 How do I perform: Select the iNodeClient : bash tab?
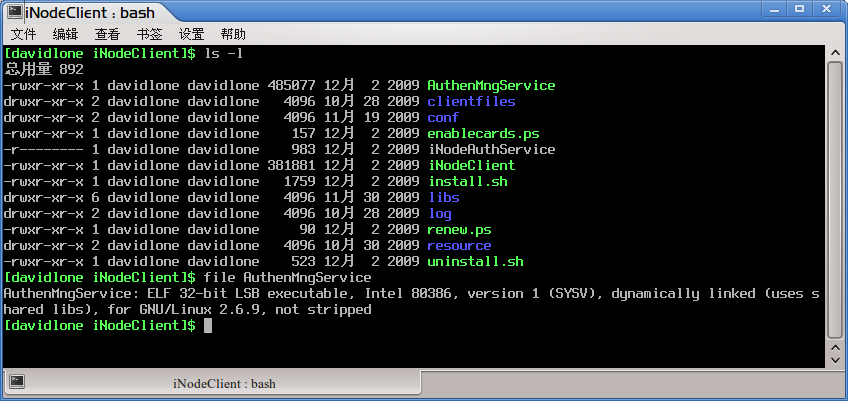tap(212, 383)
